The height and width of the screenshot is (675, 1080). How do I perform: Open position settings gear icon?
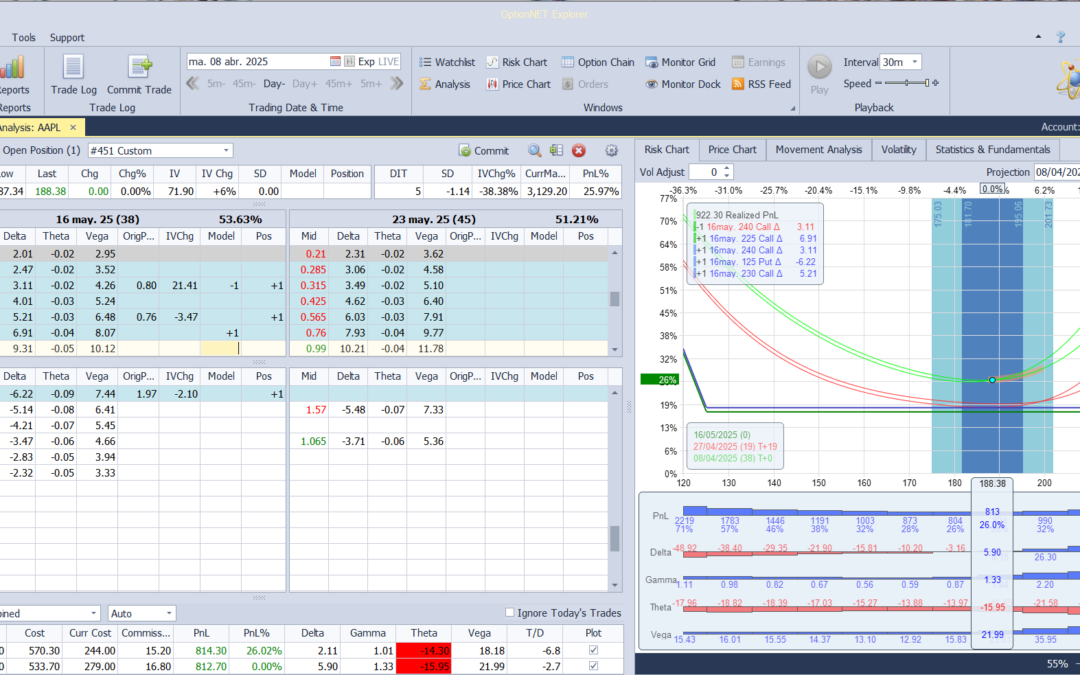(611, 151)
